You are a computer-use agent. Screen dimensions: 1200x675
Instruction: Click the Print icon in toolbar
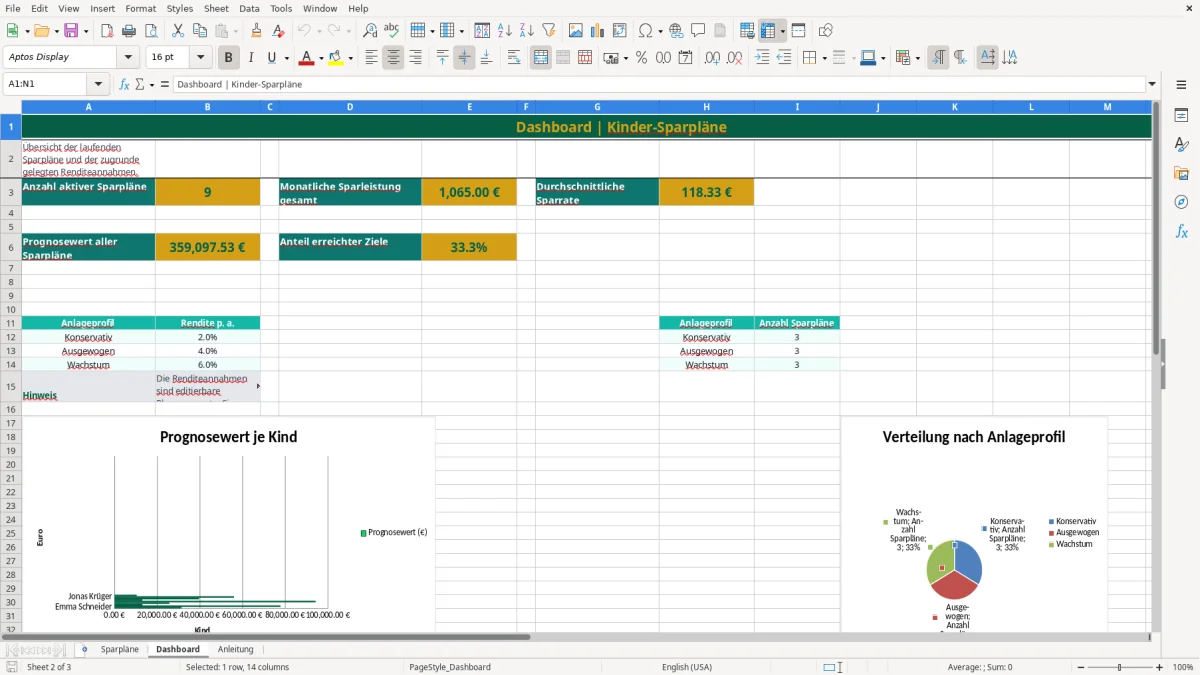(131, 31)
